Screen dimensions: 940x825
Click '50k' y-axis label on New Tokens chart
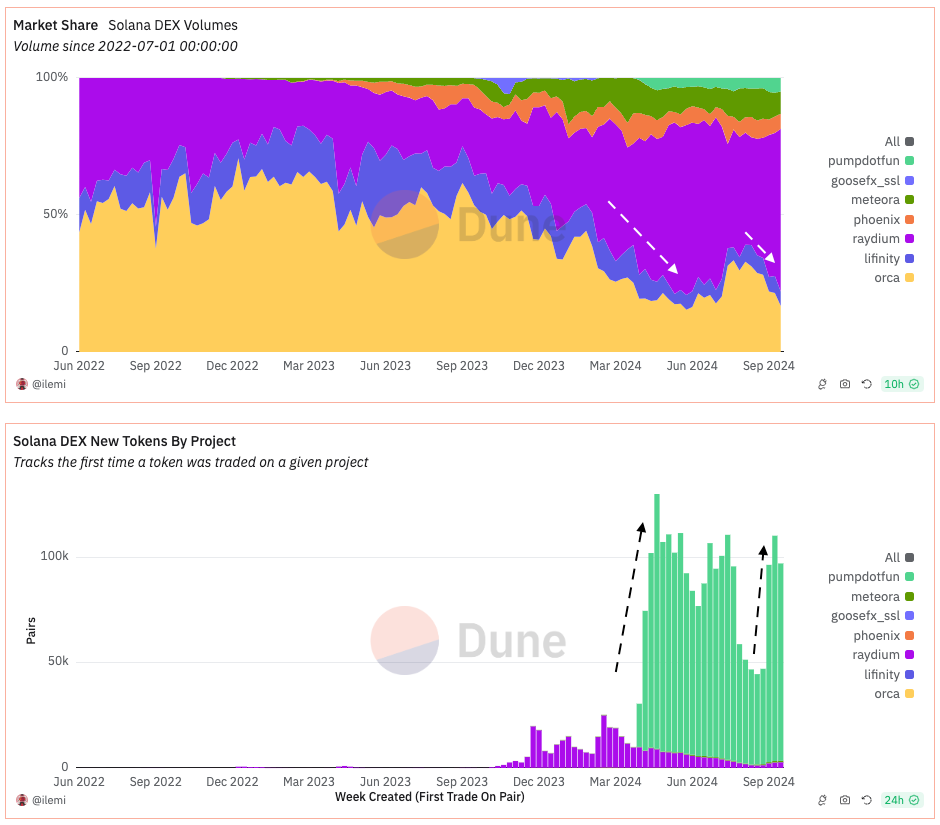pyautogui.click(x=58, y=661)
